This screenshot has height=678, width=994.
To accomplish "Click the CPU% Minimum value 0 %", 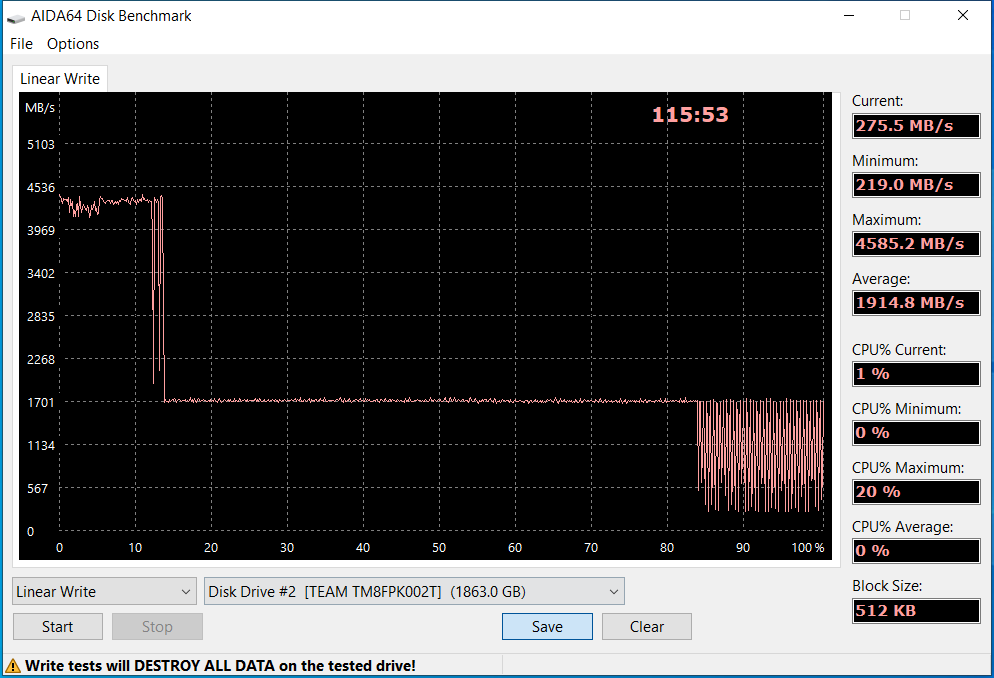I will [x=916, y=433].
